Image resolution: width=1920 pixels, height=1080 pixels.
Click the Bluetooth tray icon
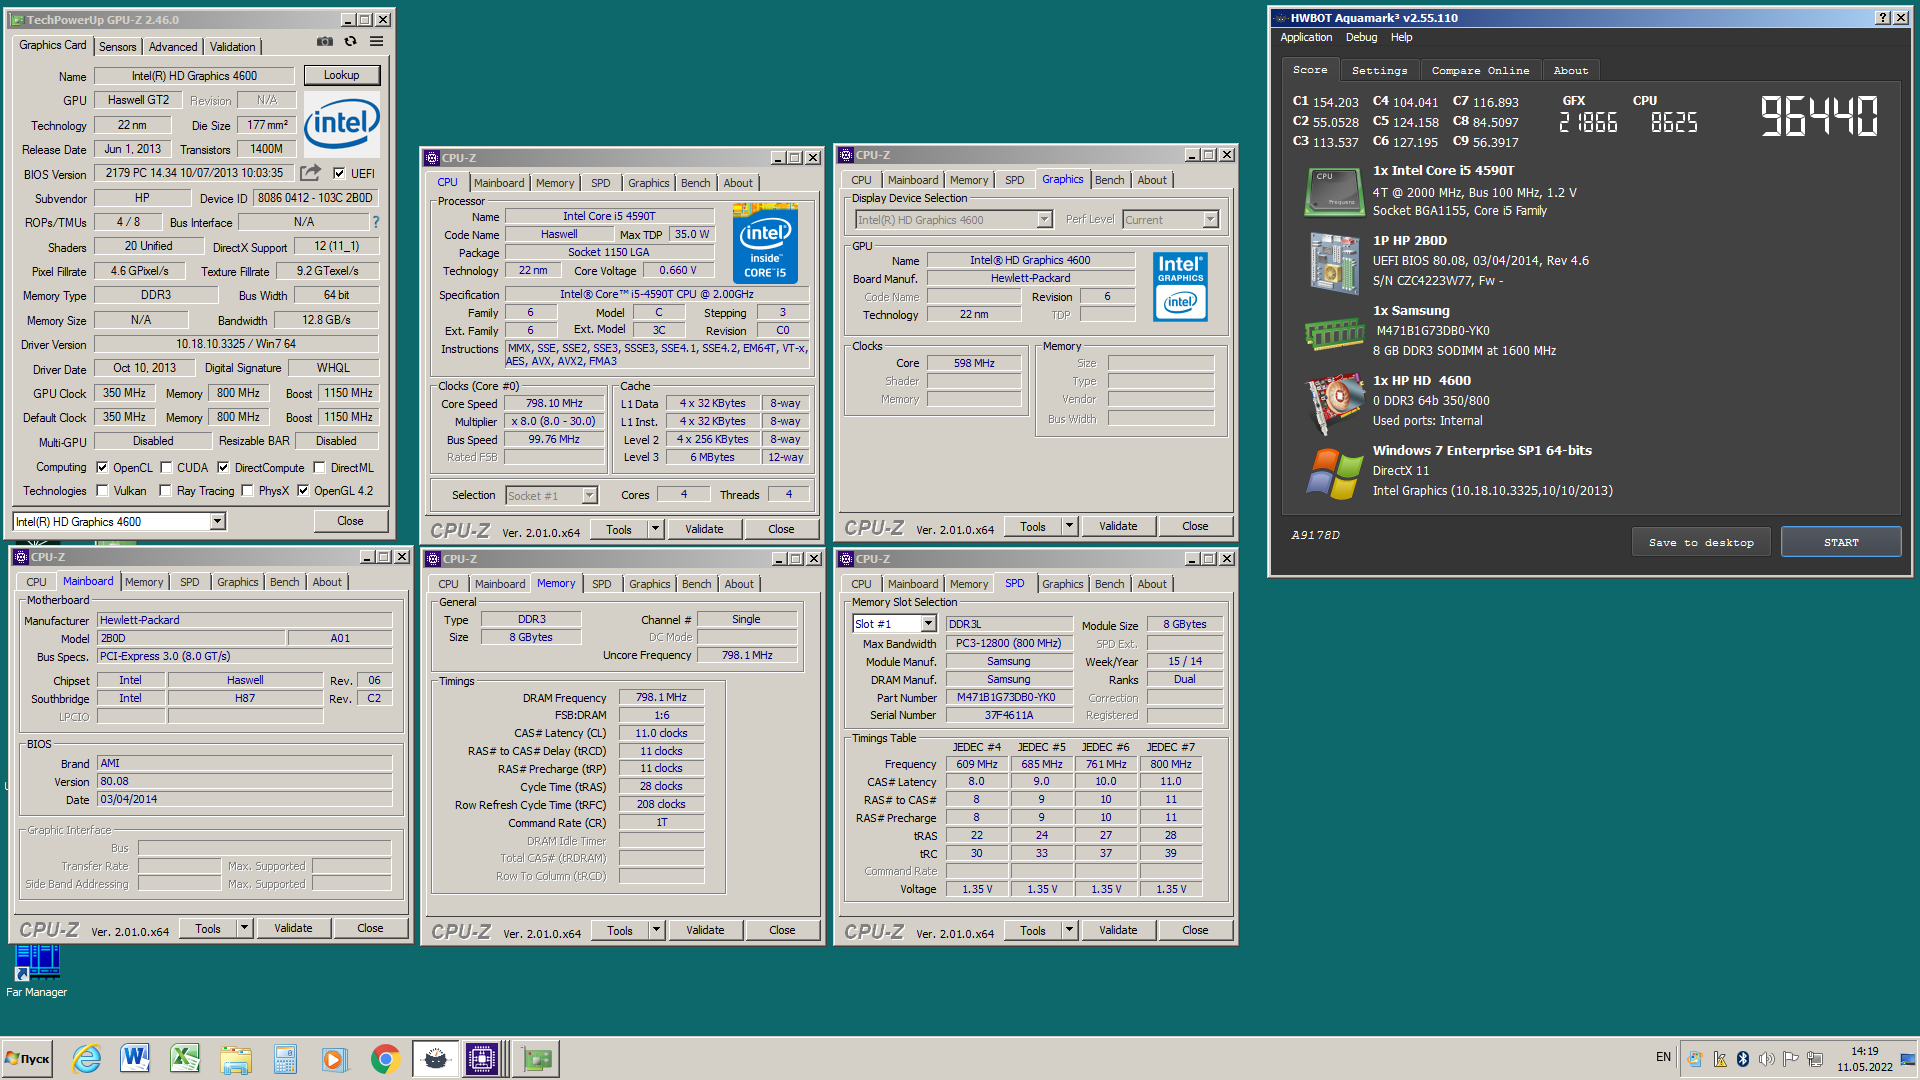point(1743,1059)
